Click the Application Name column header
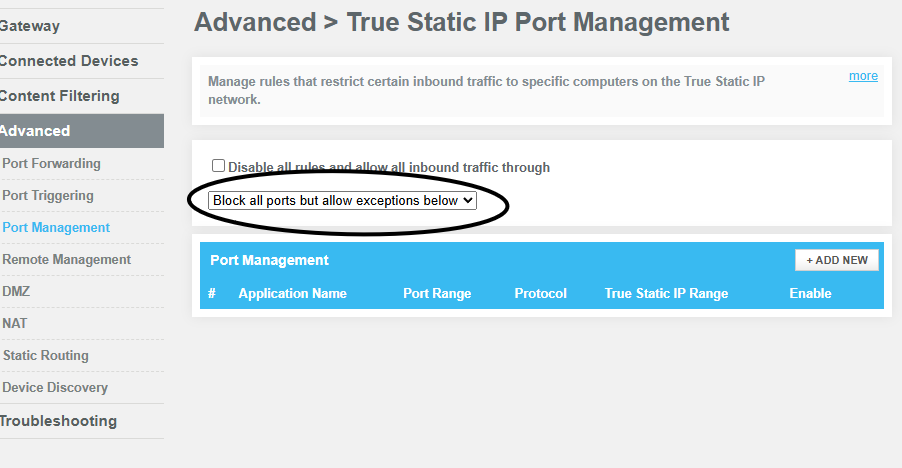The width and height of the screenshot is (902, 468). point(292,293)
